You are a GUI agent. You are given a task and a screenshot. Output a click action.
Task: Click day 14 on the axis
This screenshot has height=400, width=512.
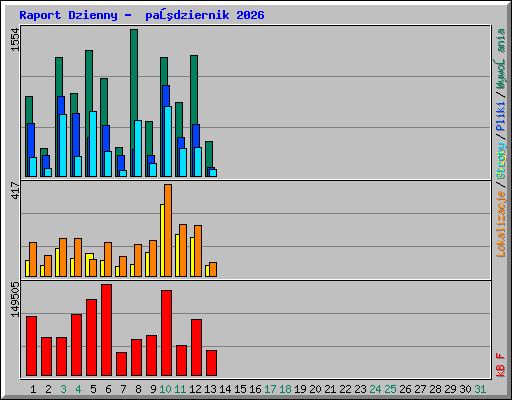coord(225,389)
